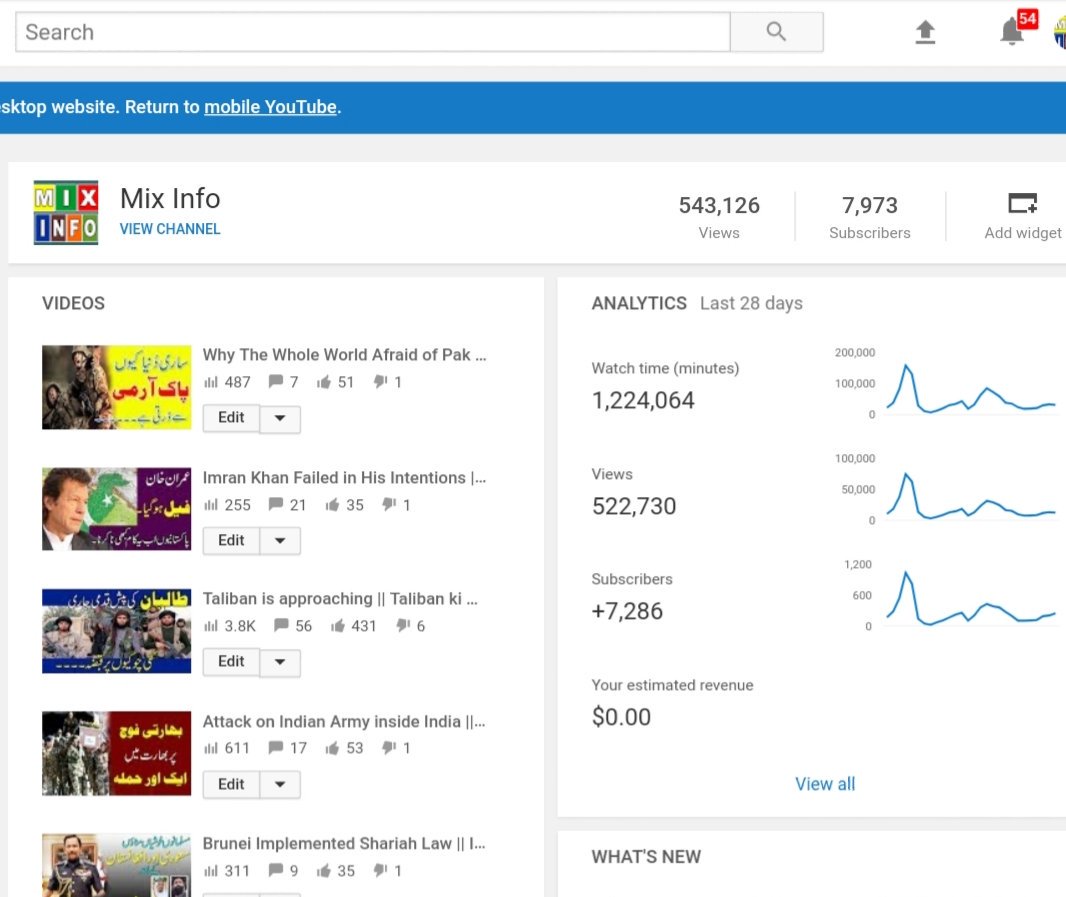Click the '1,224,064' watch time value
This screenshot has height=897, width=1066.
[643, 401]
